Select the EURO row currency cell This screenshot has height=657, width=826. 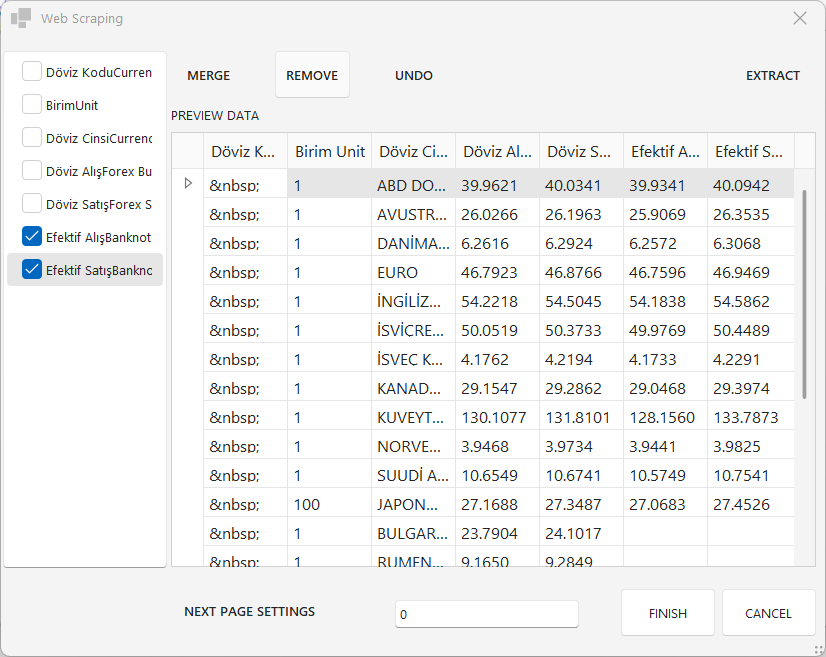point(413,272)
